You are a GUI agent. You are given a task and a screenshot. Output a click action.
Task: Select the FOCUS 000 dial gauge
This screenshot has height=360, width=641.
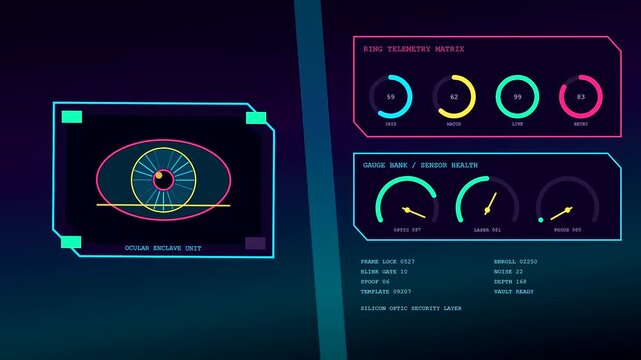pos(567,200)
